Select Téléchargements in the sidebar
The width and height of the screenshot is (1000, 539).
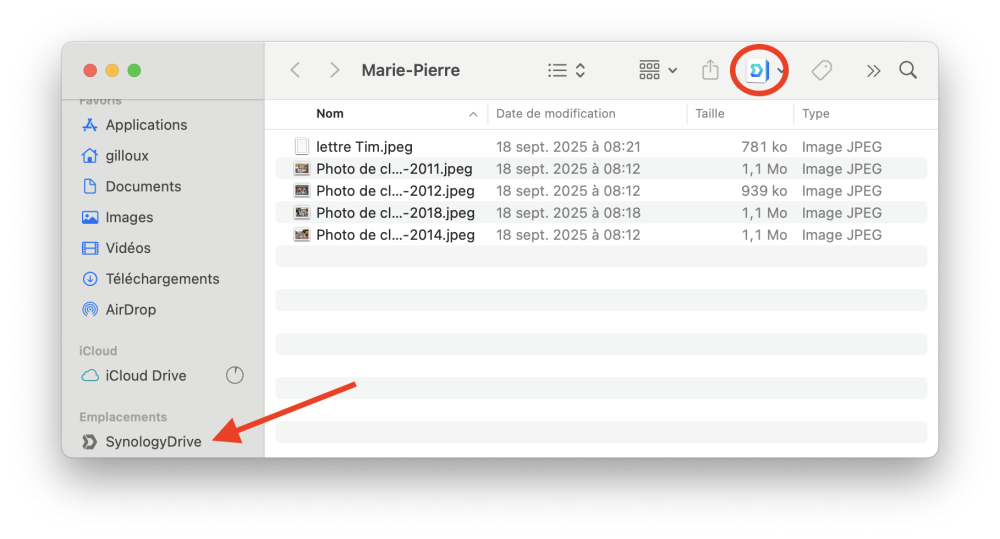162,279
